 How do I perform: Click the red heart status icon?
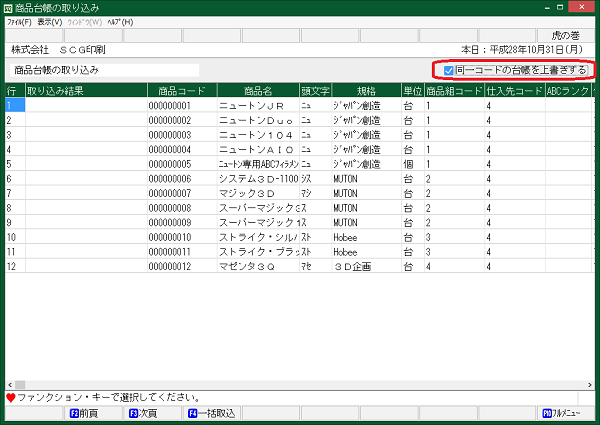coord(11,398)
